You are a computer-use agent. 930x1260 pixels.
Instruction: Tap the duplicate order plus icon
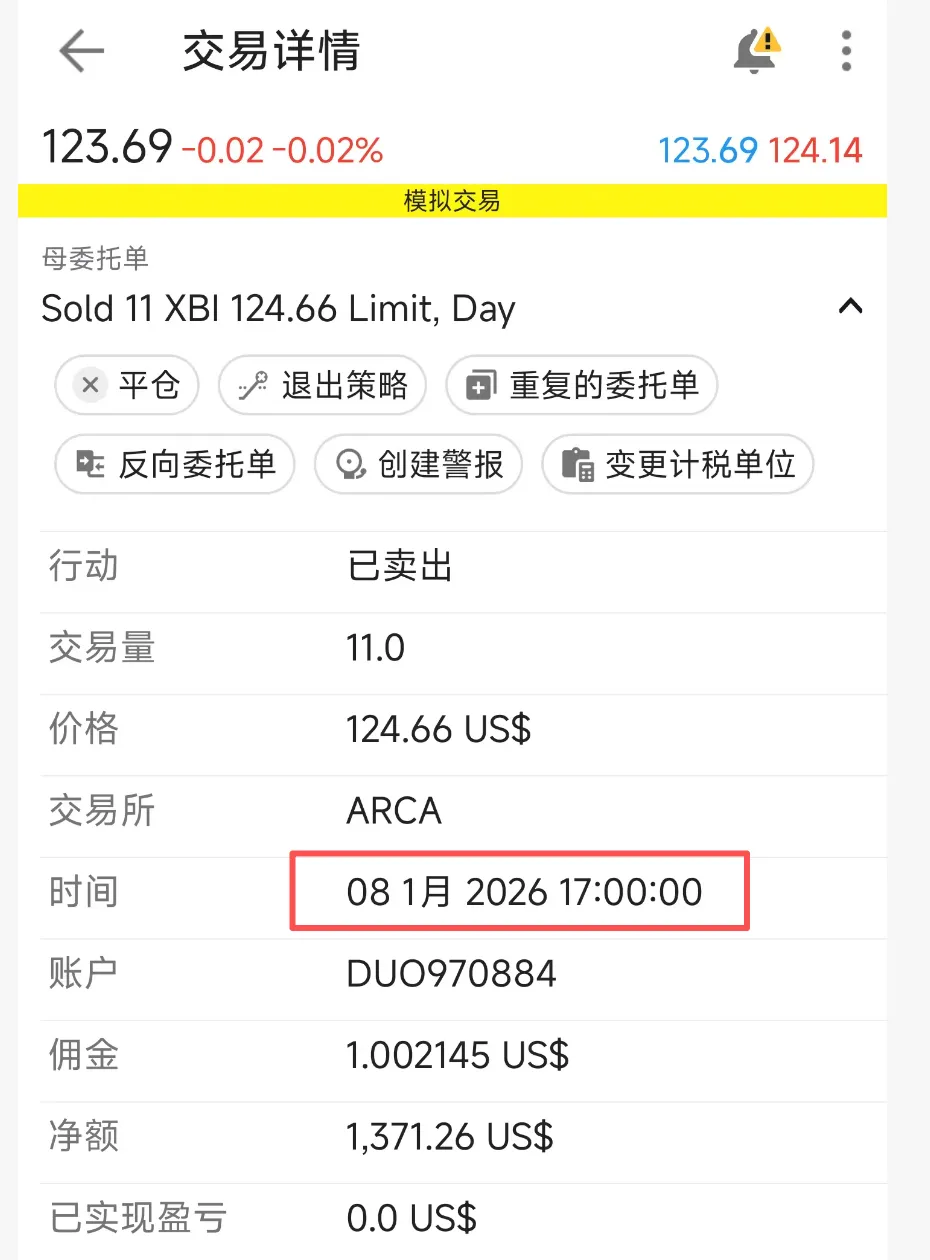pos(481,385)
